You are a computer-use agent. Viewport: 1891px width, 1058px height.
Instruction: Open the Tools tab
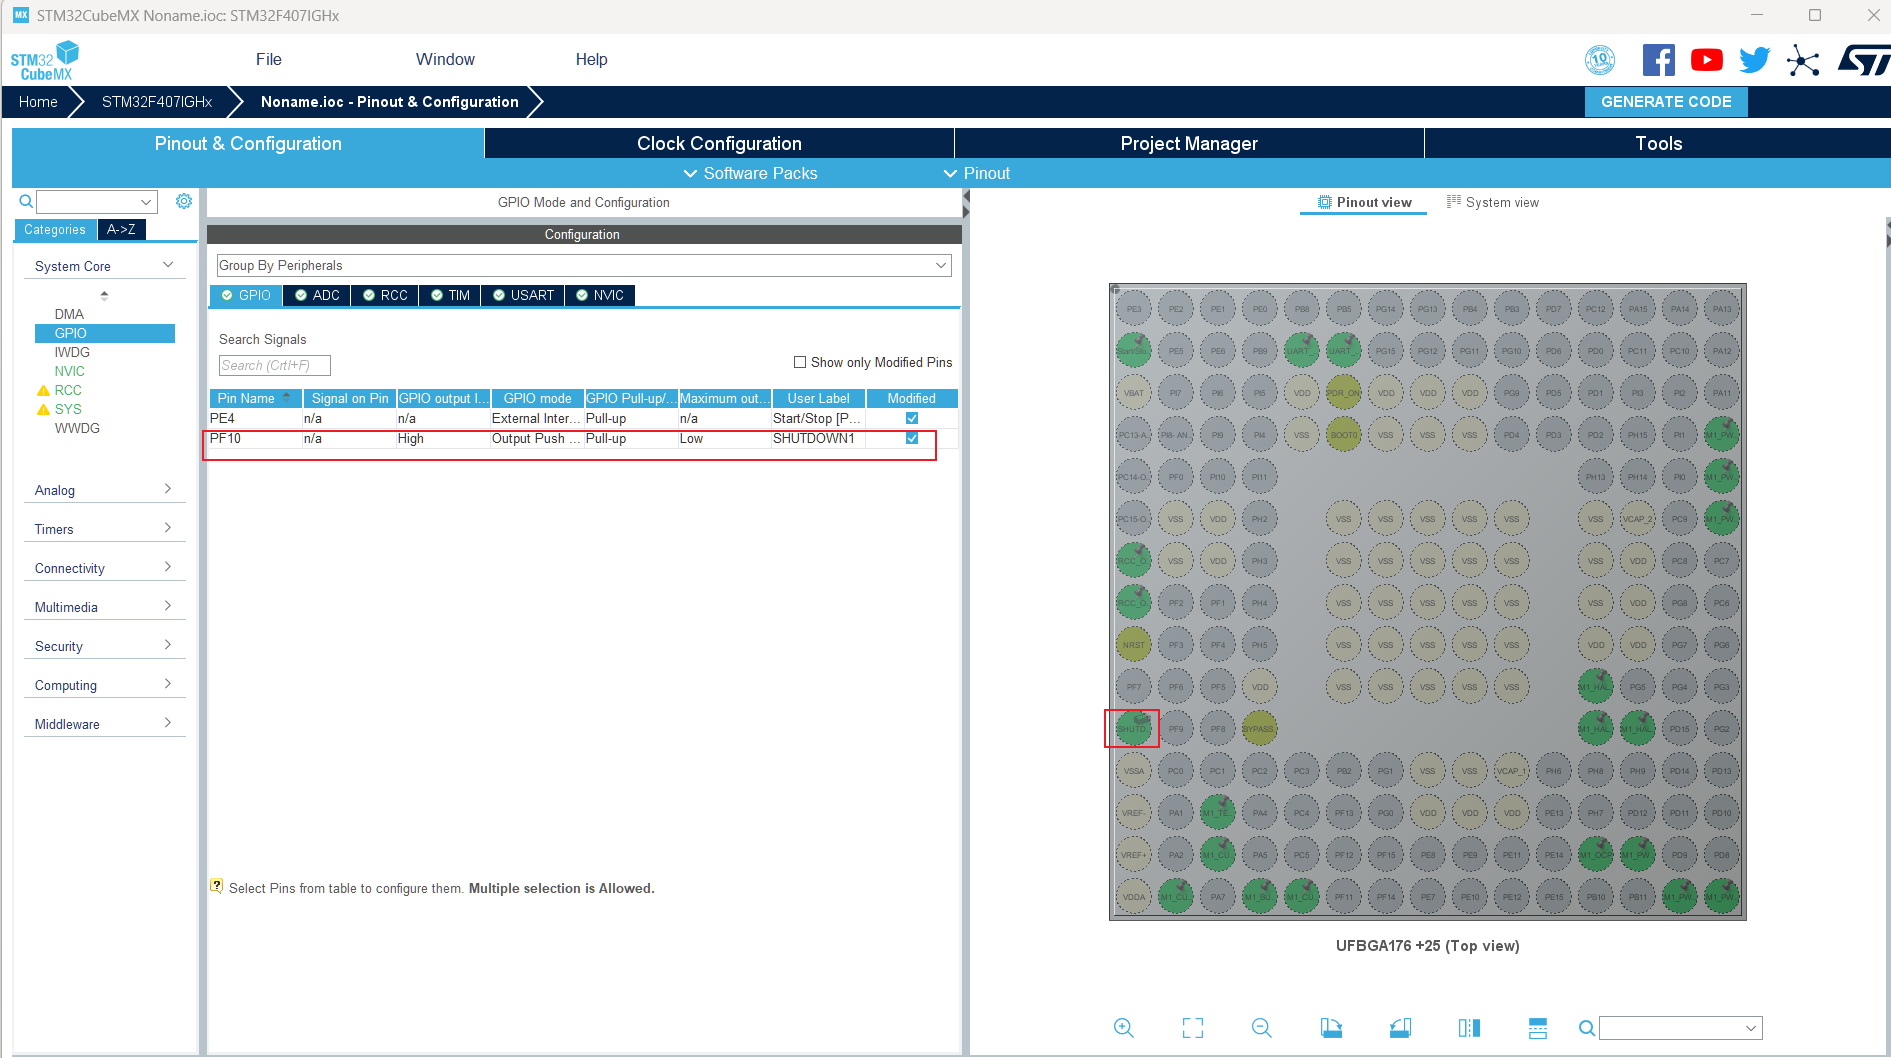(1658, 143)
